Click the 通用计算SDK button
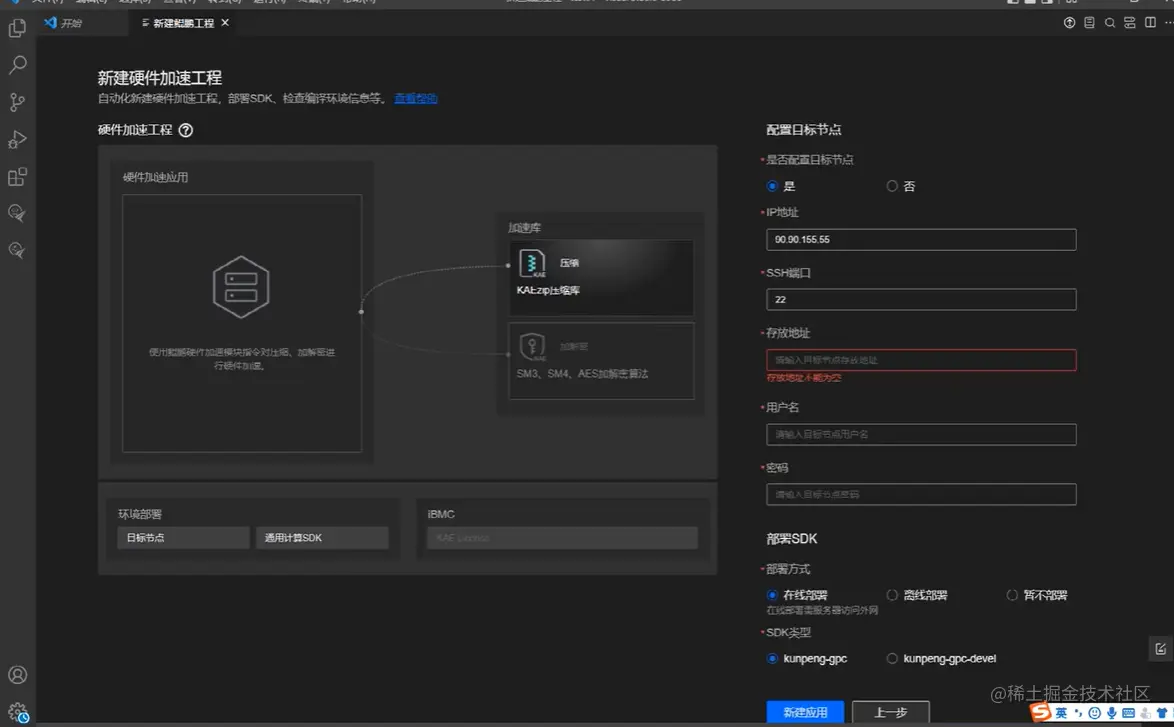This screenshot has height=727, width=1174. [x=322, y=538]
